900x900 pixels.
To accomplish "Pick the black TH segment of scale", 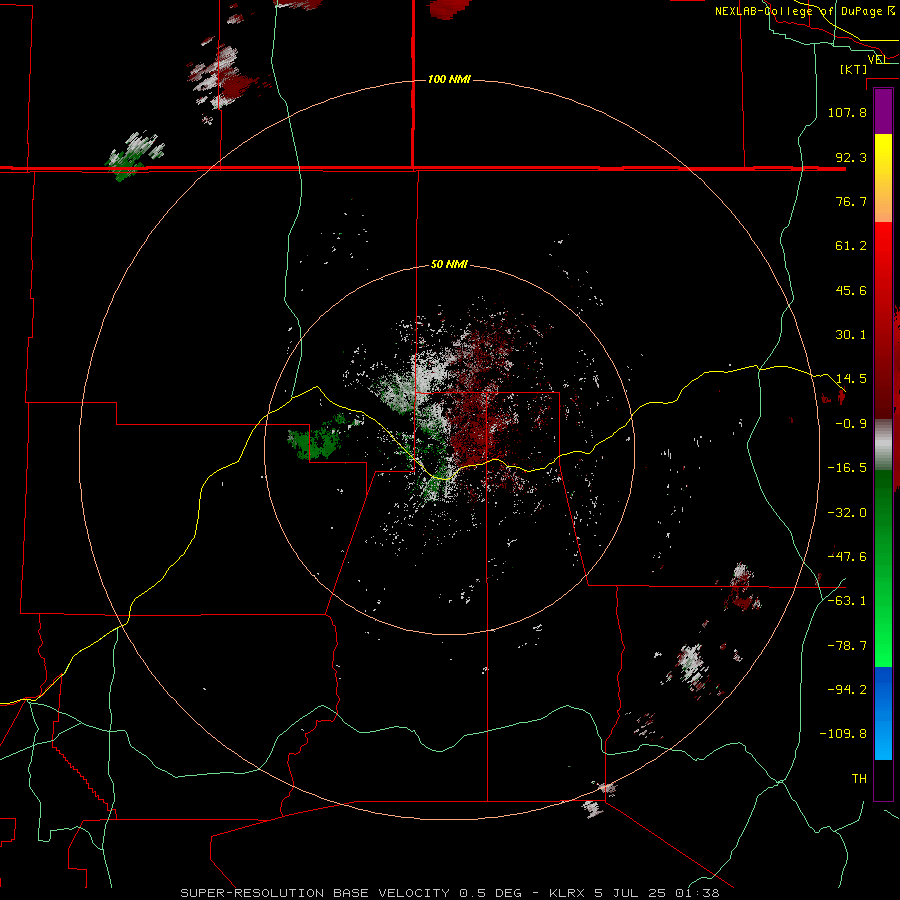I will point(883,779).
